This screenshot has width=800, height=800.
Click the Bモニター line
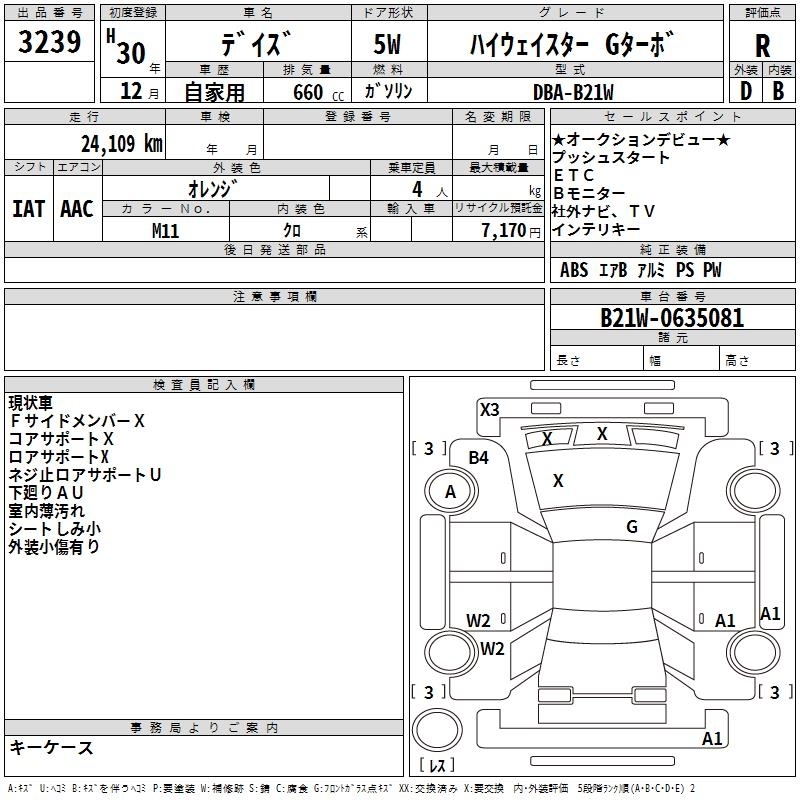click(589, 193)
